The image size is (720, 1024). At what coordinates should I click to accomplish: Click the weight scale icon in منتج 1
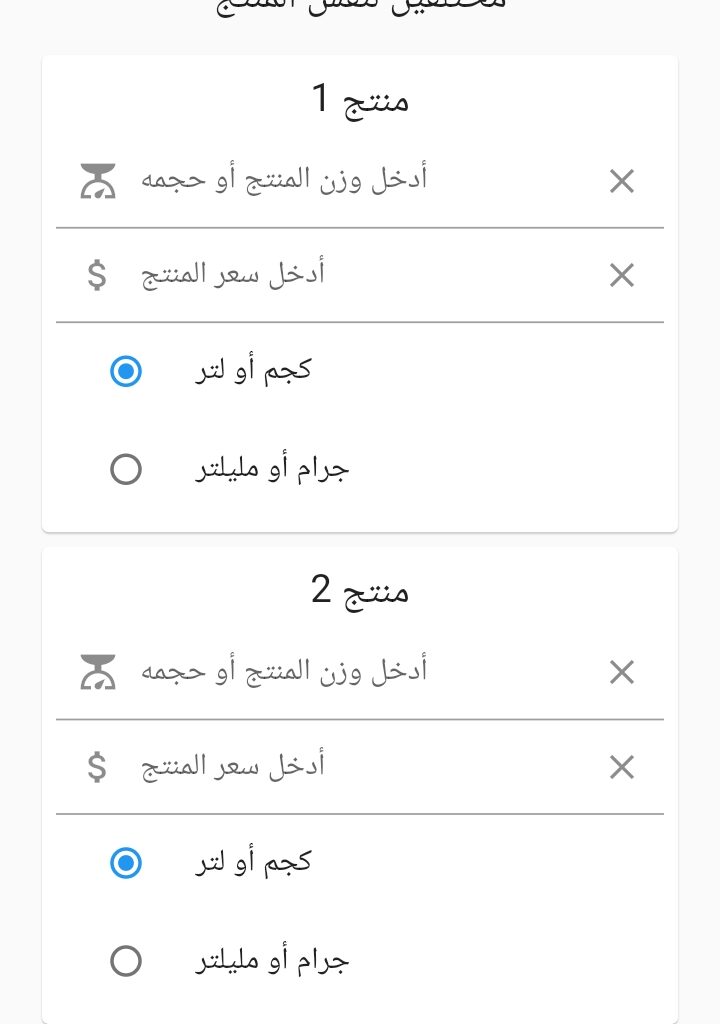pyautogui.click(x=98, y=181)
